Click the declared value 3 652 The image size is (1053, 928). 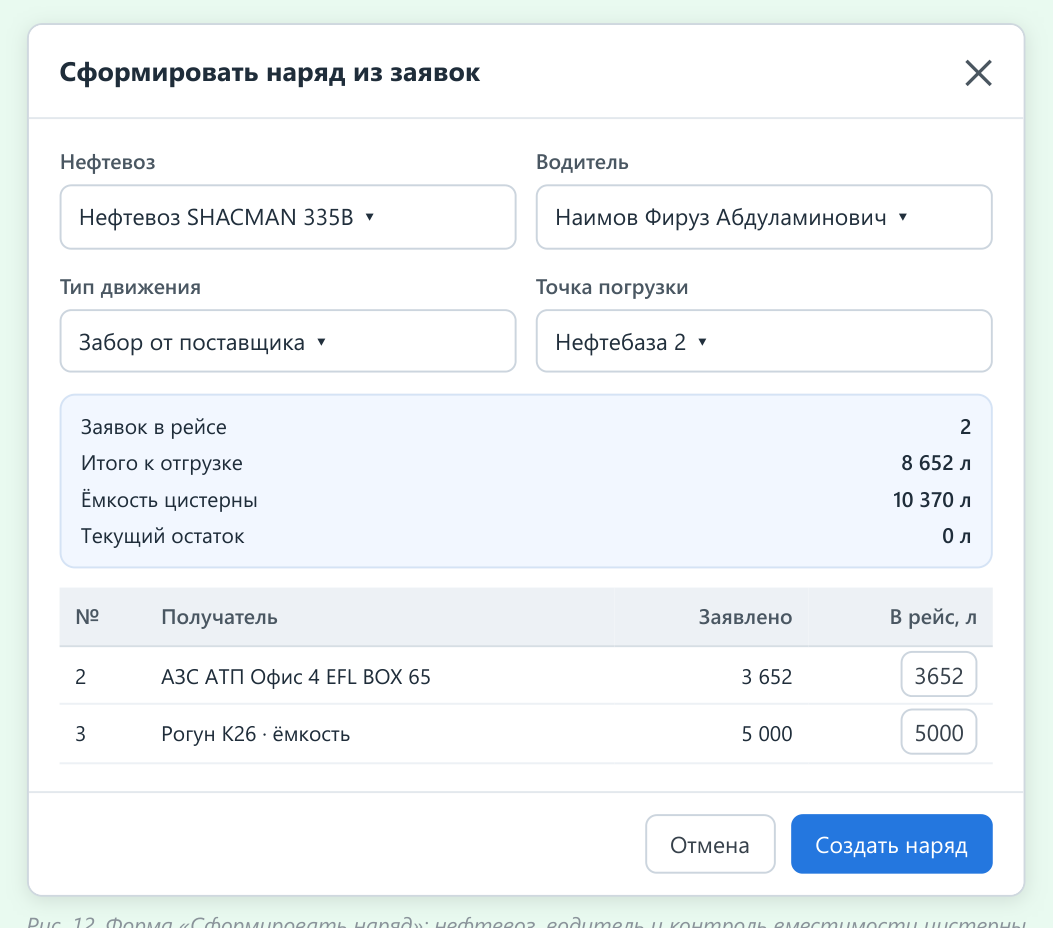coord(766,676)
